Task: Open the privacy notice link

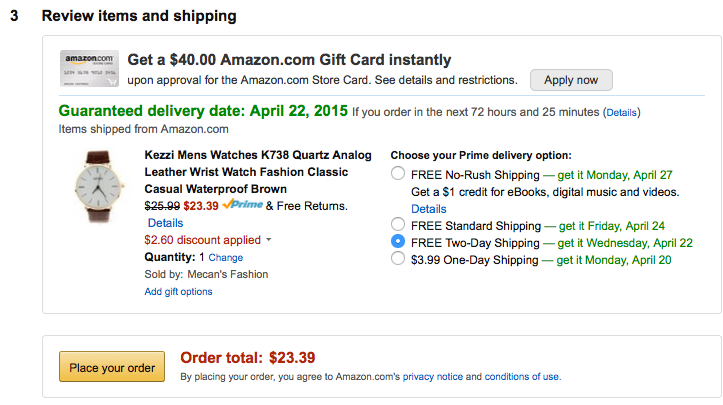Action: tap(432, 377)
